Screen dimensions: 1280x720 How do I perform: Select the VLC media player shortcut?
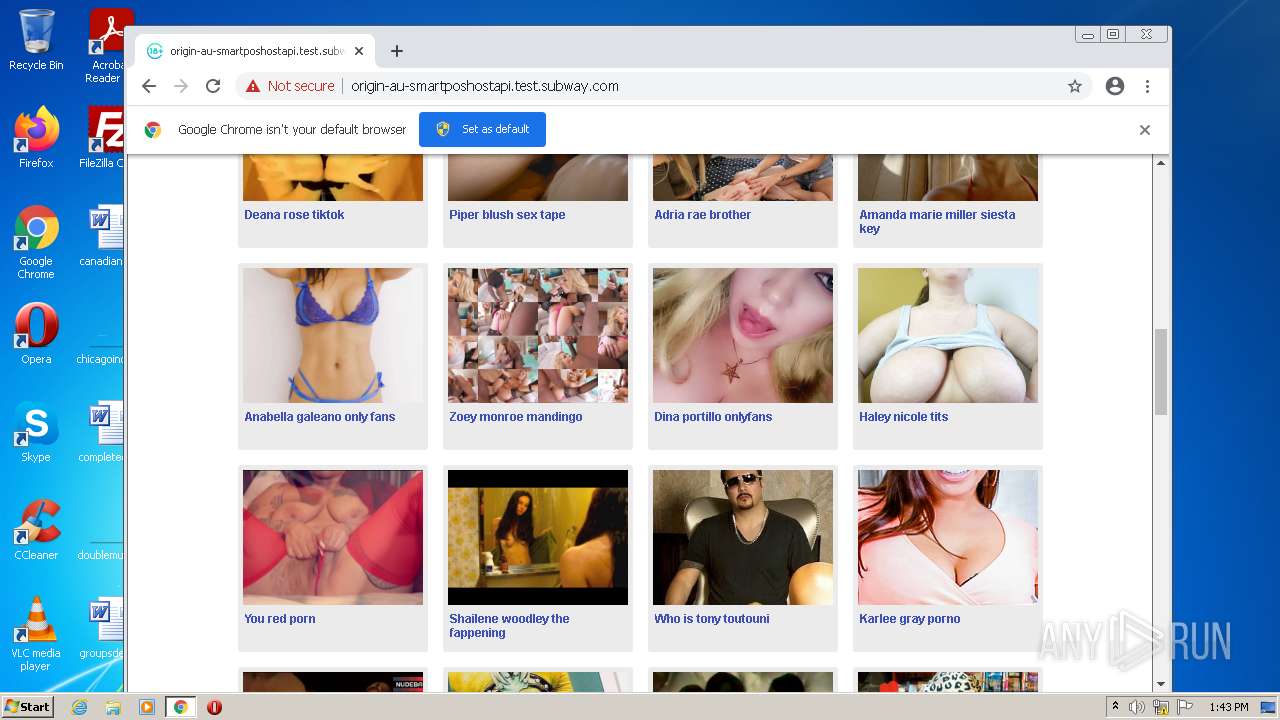coord(36,634)
